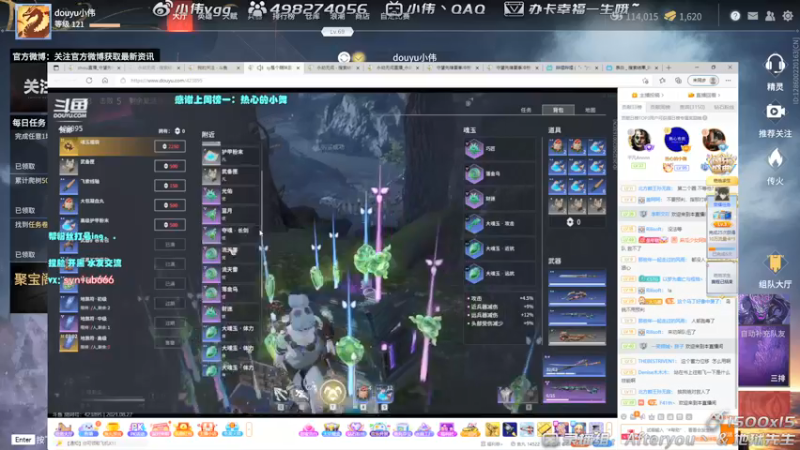The height and width of the screenshot is (450, 800).
Task: Click the treasure chest gift icon
Action: 332,430
